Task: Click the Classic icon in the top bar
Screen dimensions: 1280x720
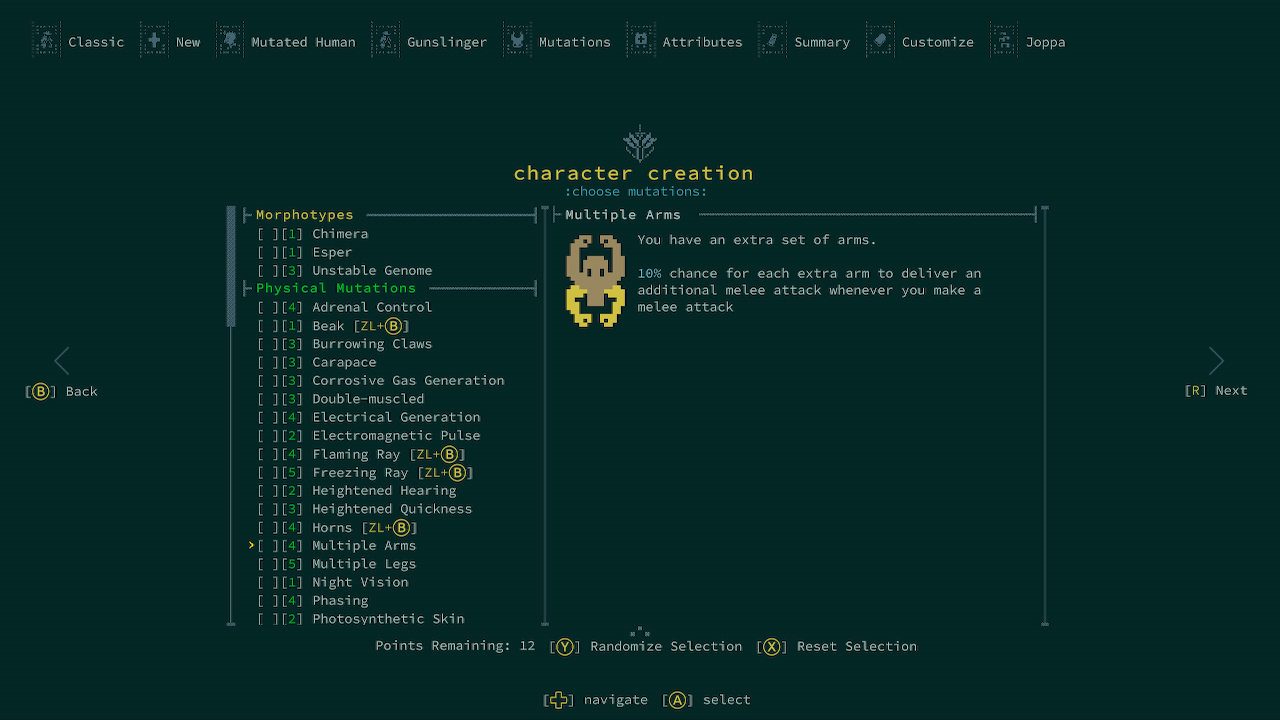Action: (46, 41)
